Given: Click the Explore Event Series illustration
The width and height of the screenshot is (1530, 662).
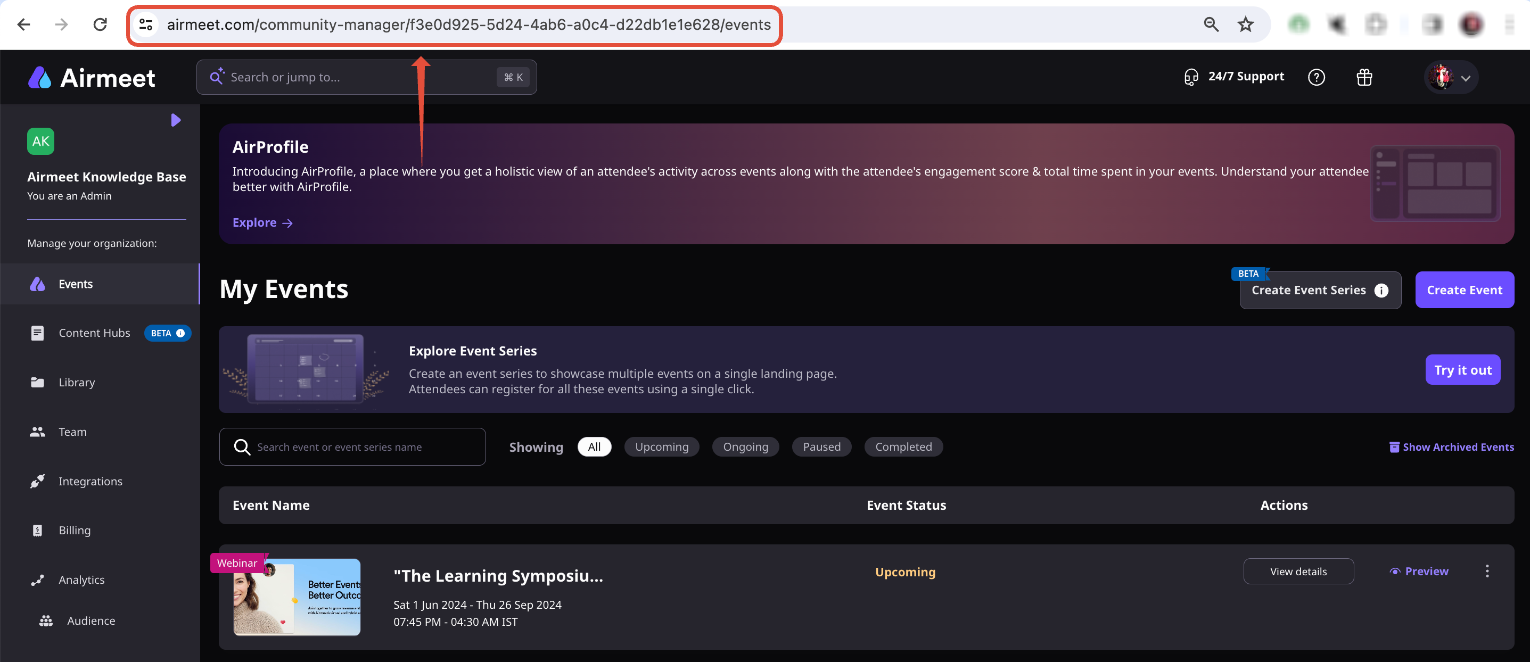Looking at the screenshot, I should [305, 368].
